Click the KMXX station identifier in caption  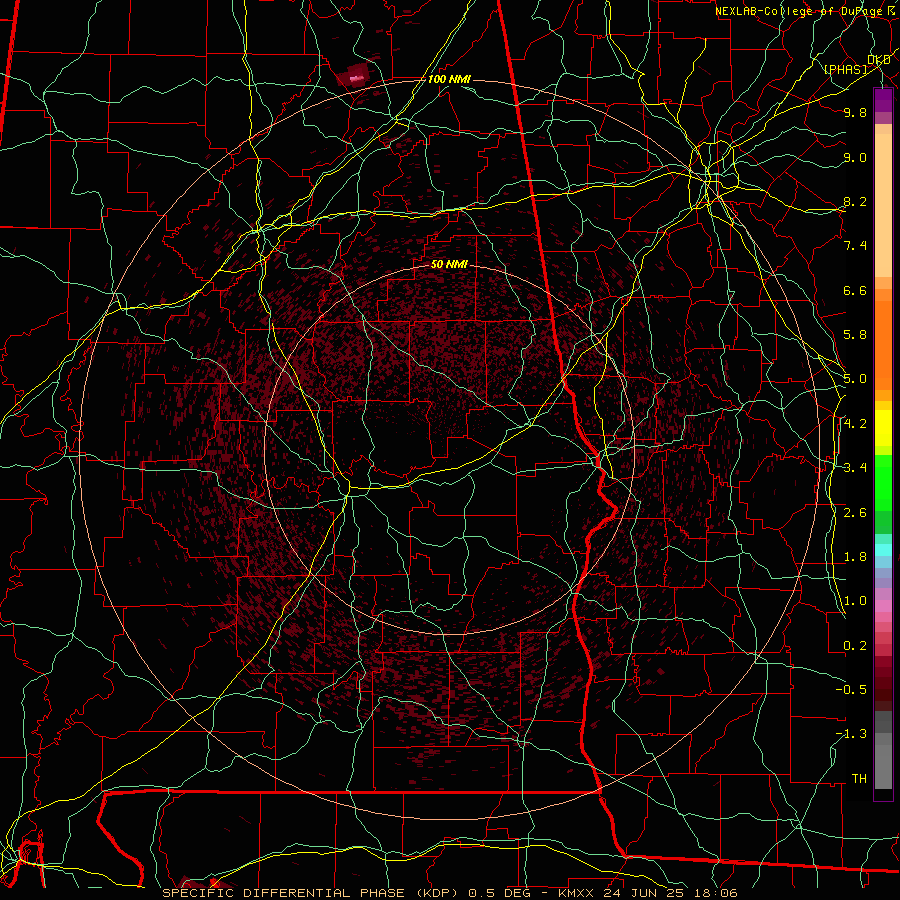pyautogui.click(x=577, y=893)
